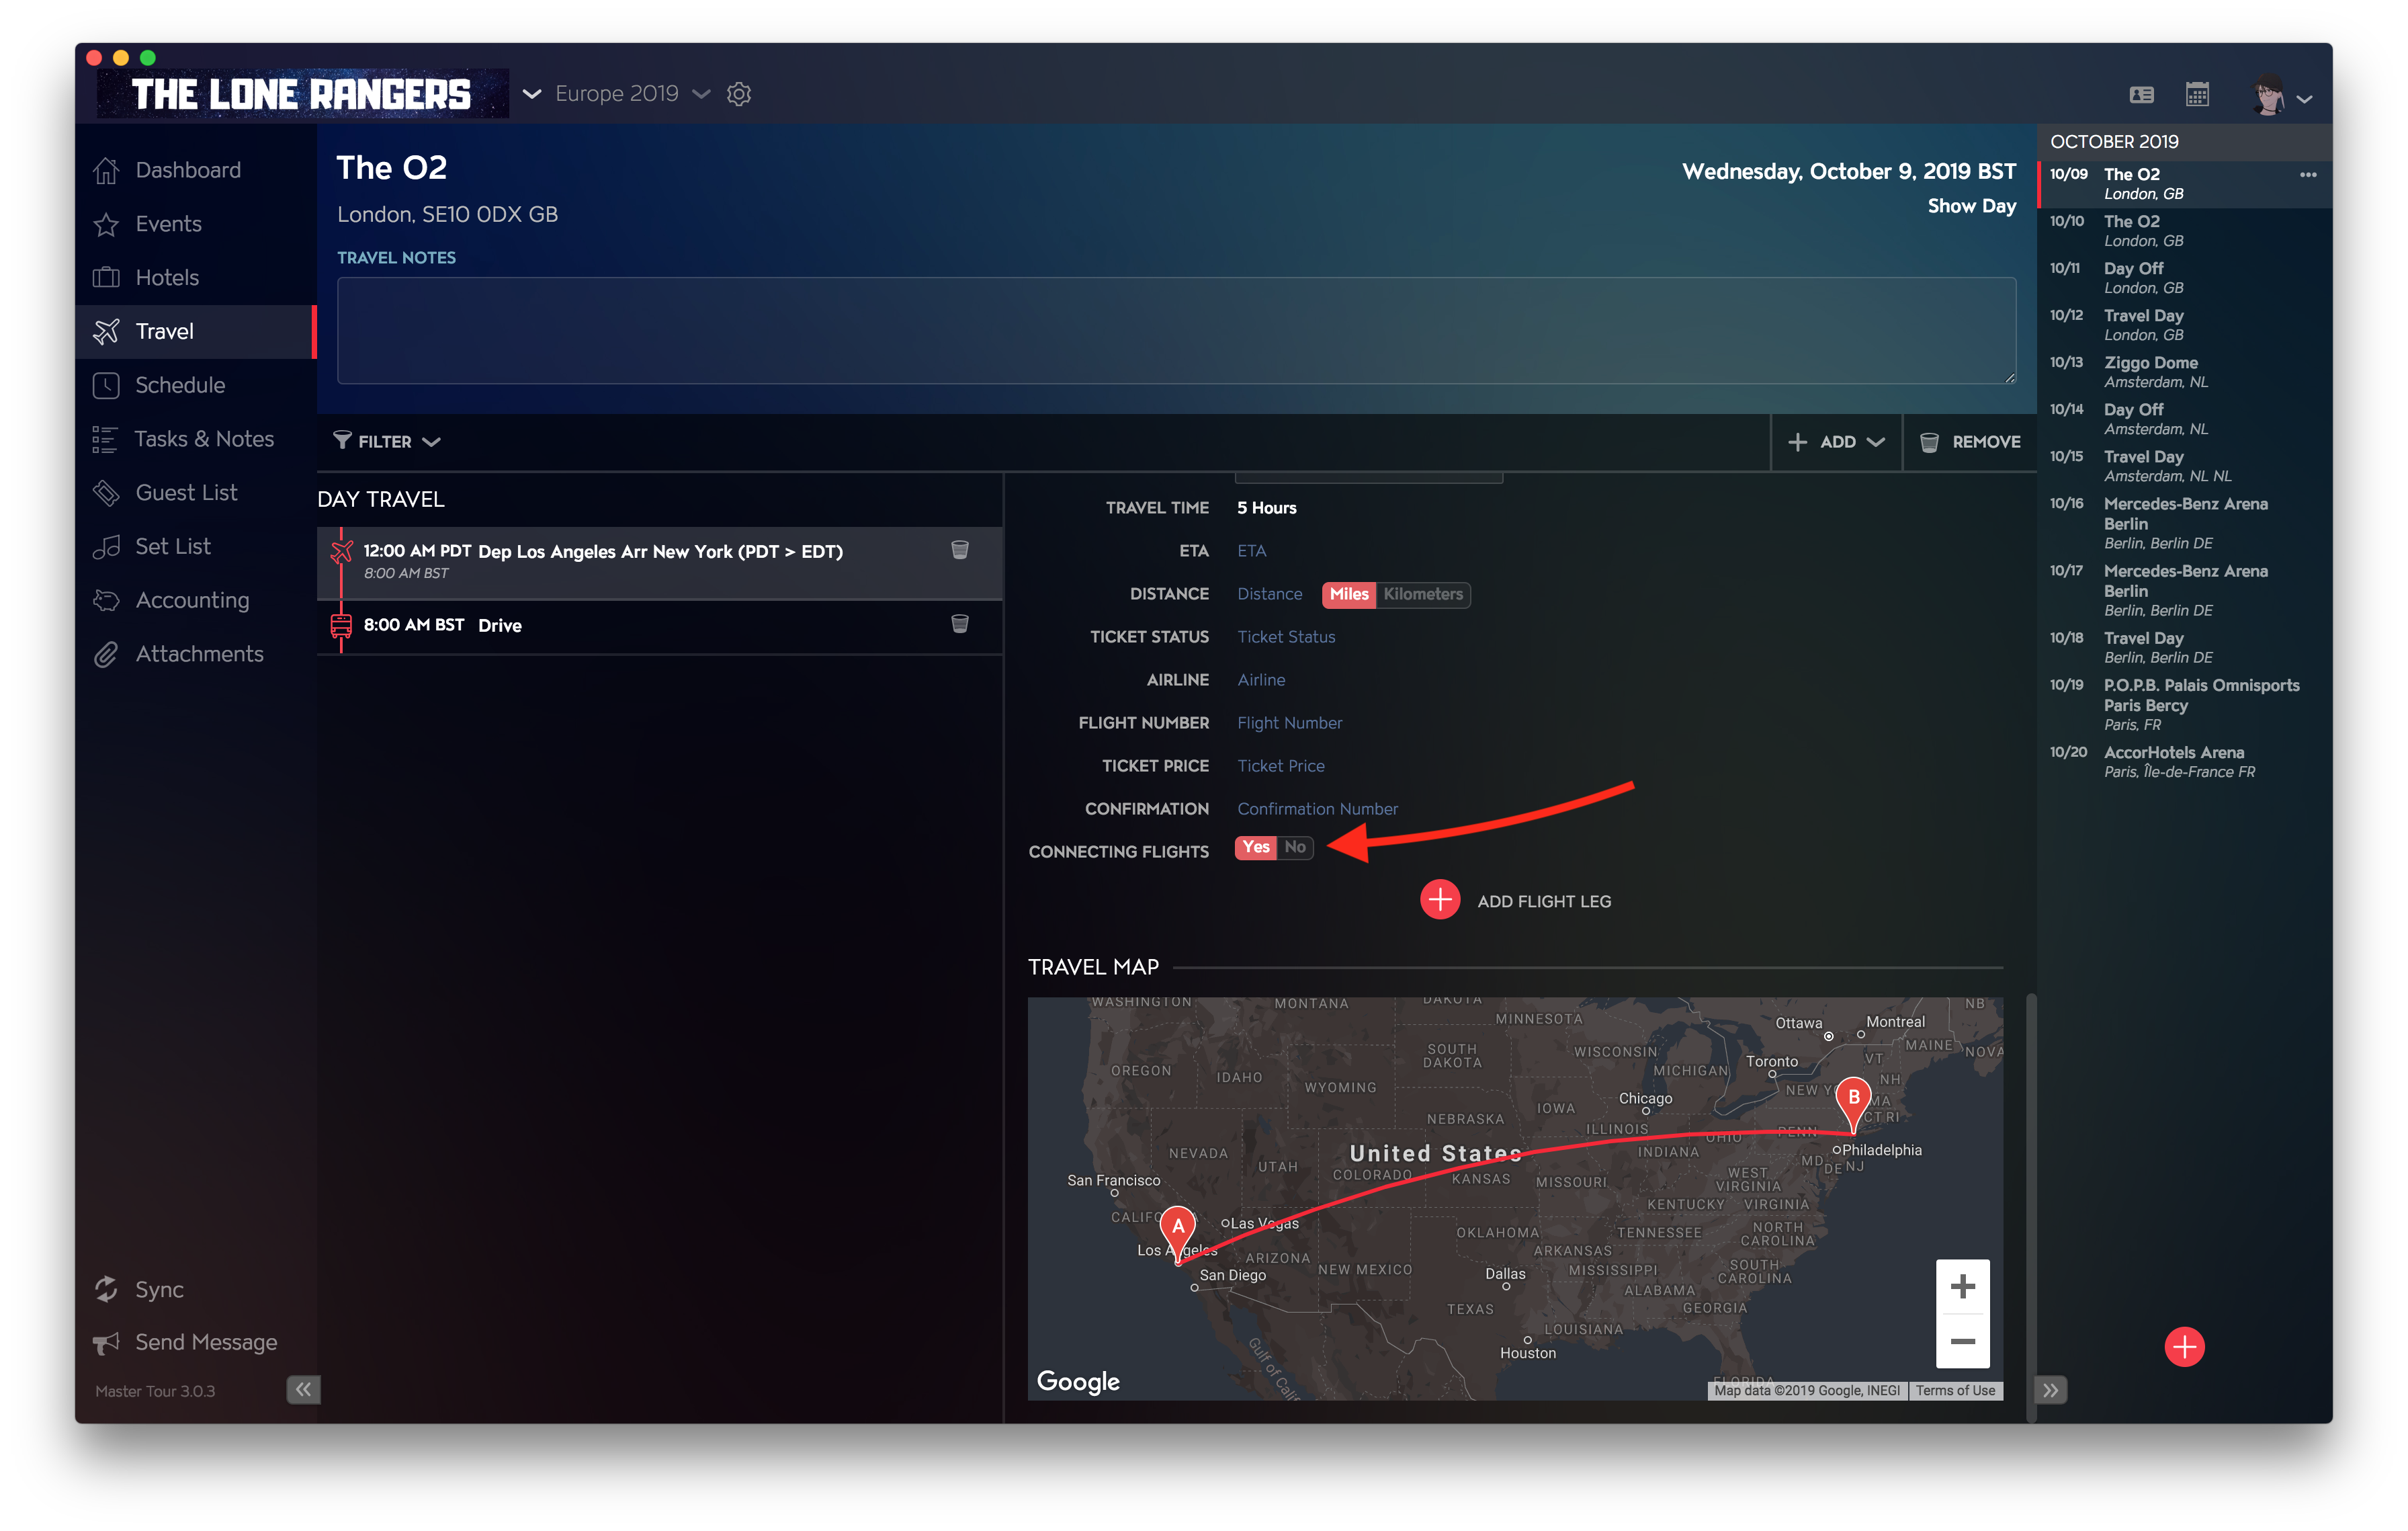Image resolution: width=2408 pixels, height=1531 pixels.
Task: Open the map Terms of Use link
Action: click(x=1955, y=1391)
